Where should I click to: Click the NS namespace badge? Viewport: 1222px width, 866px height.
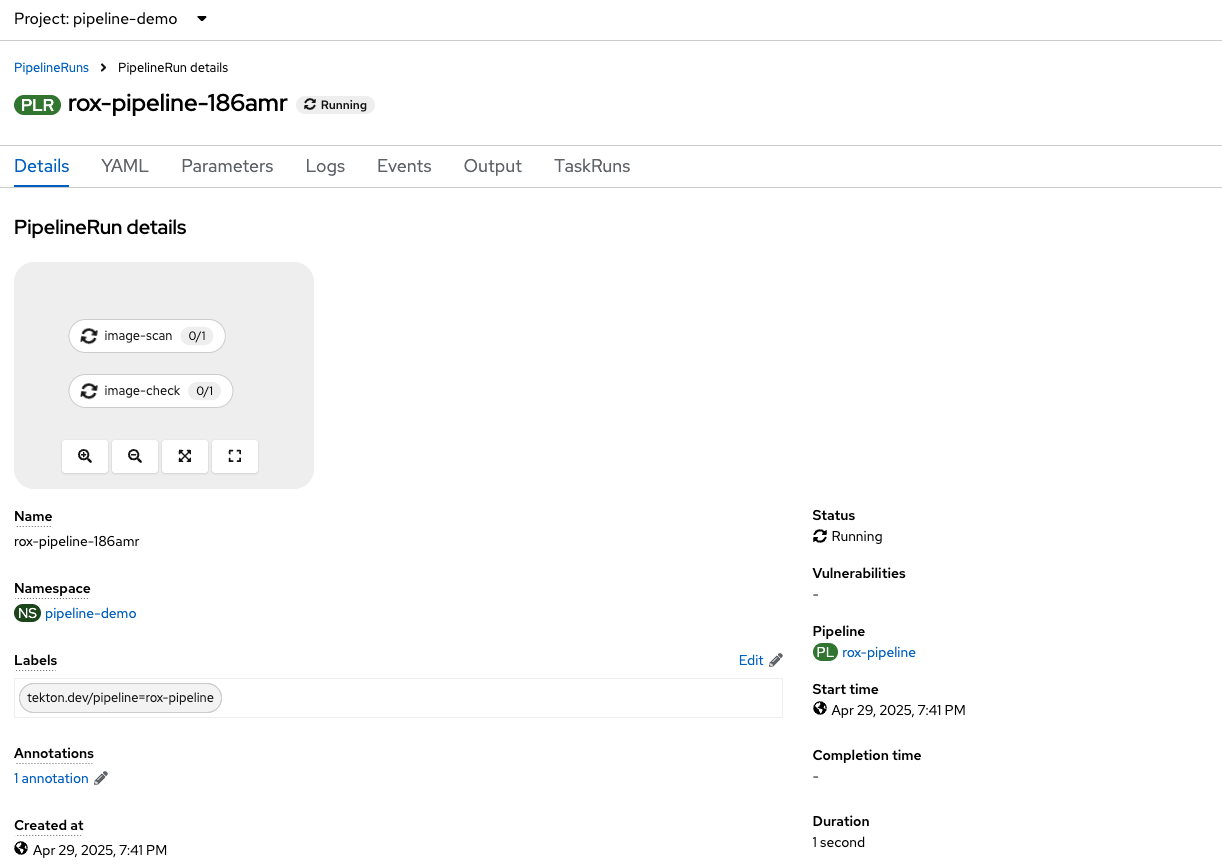[27, 613]
